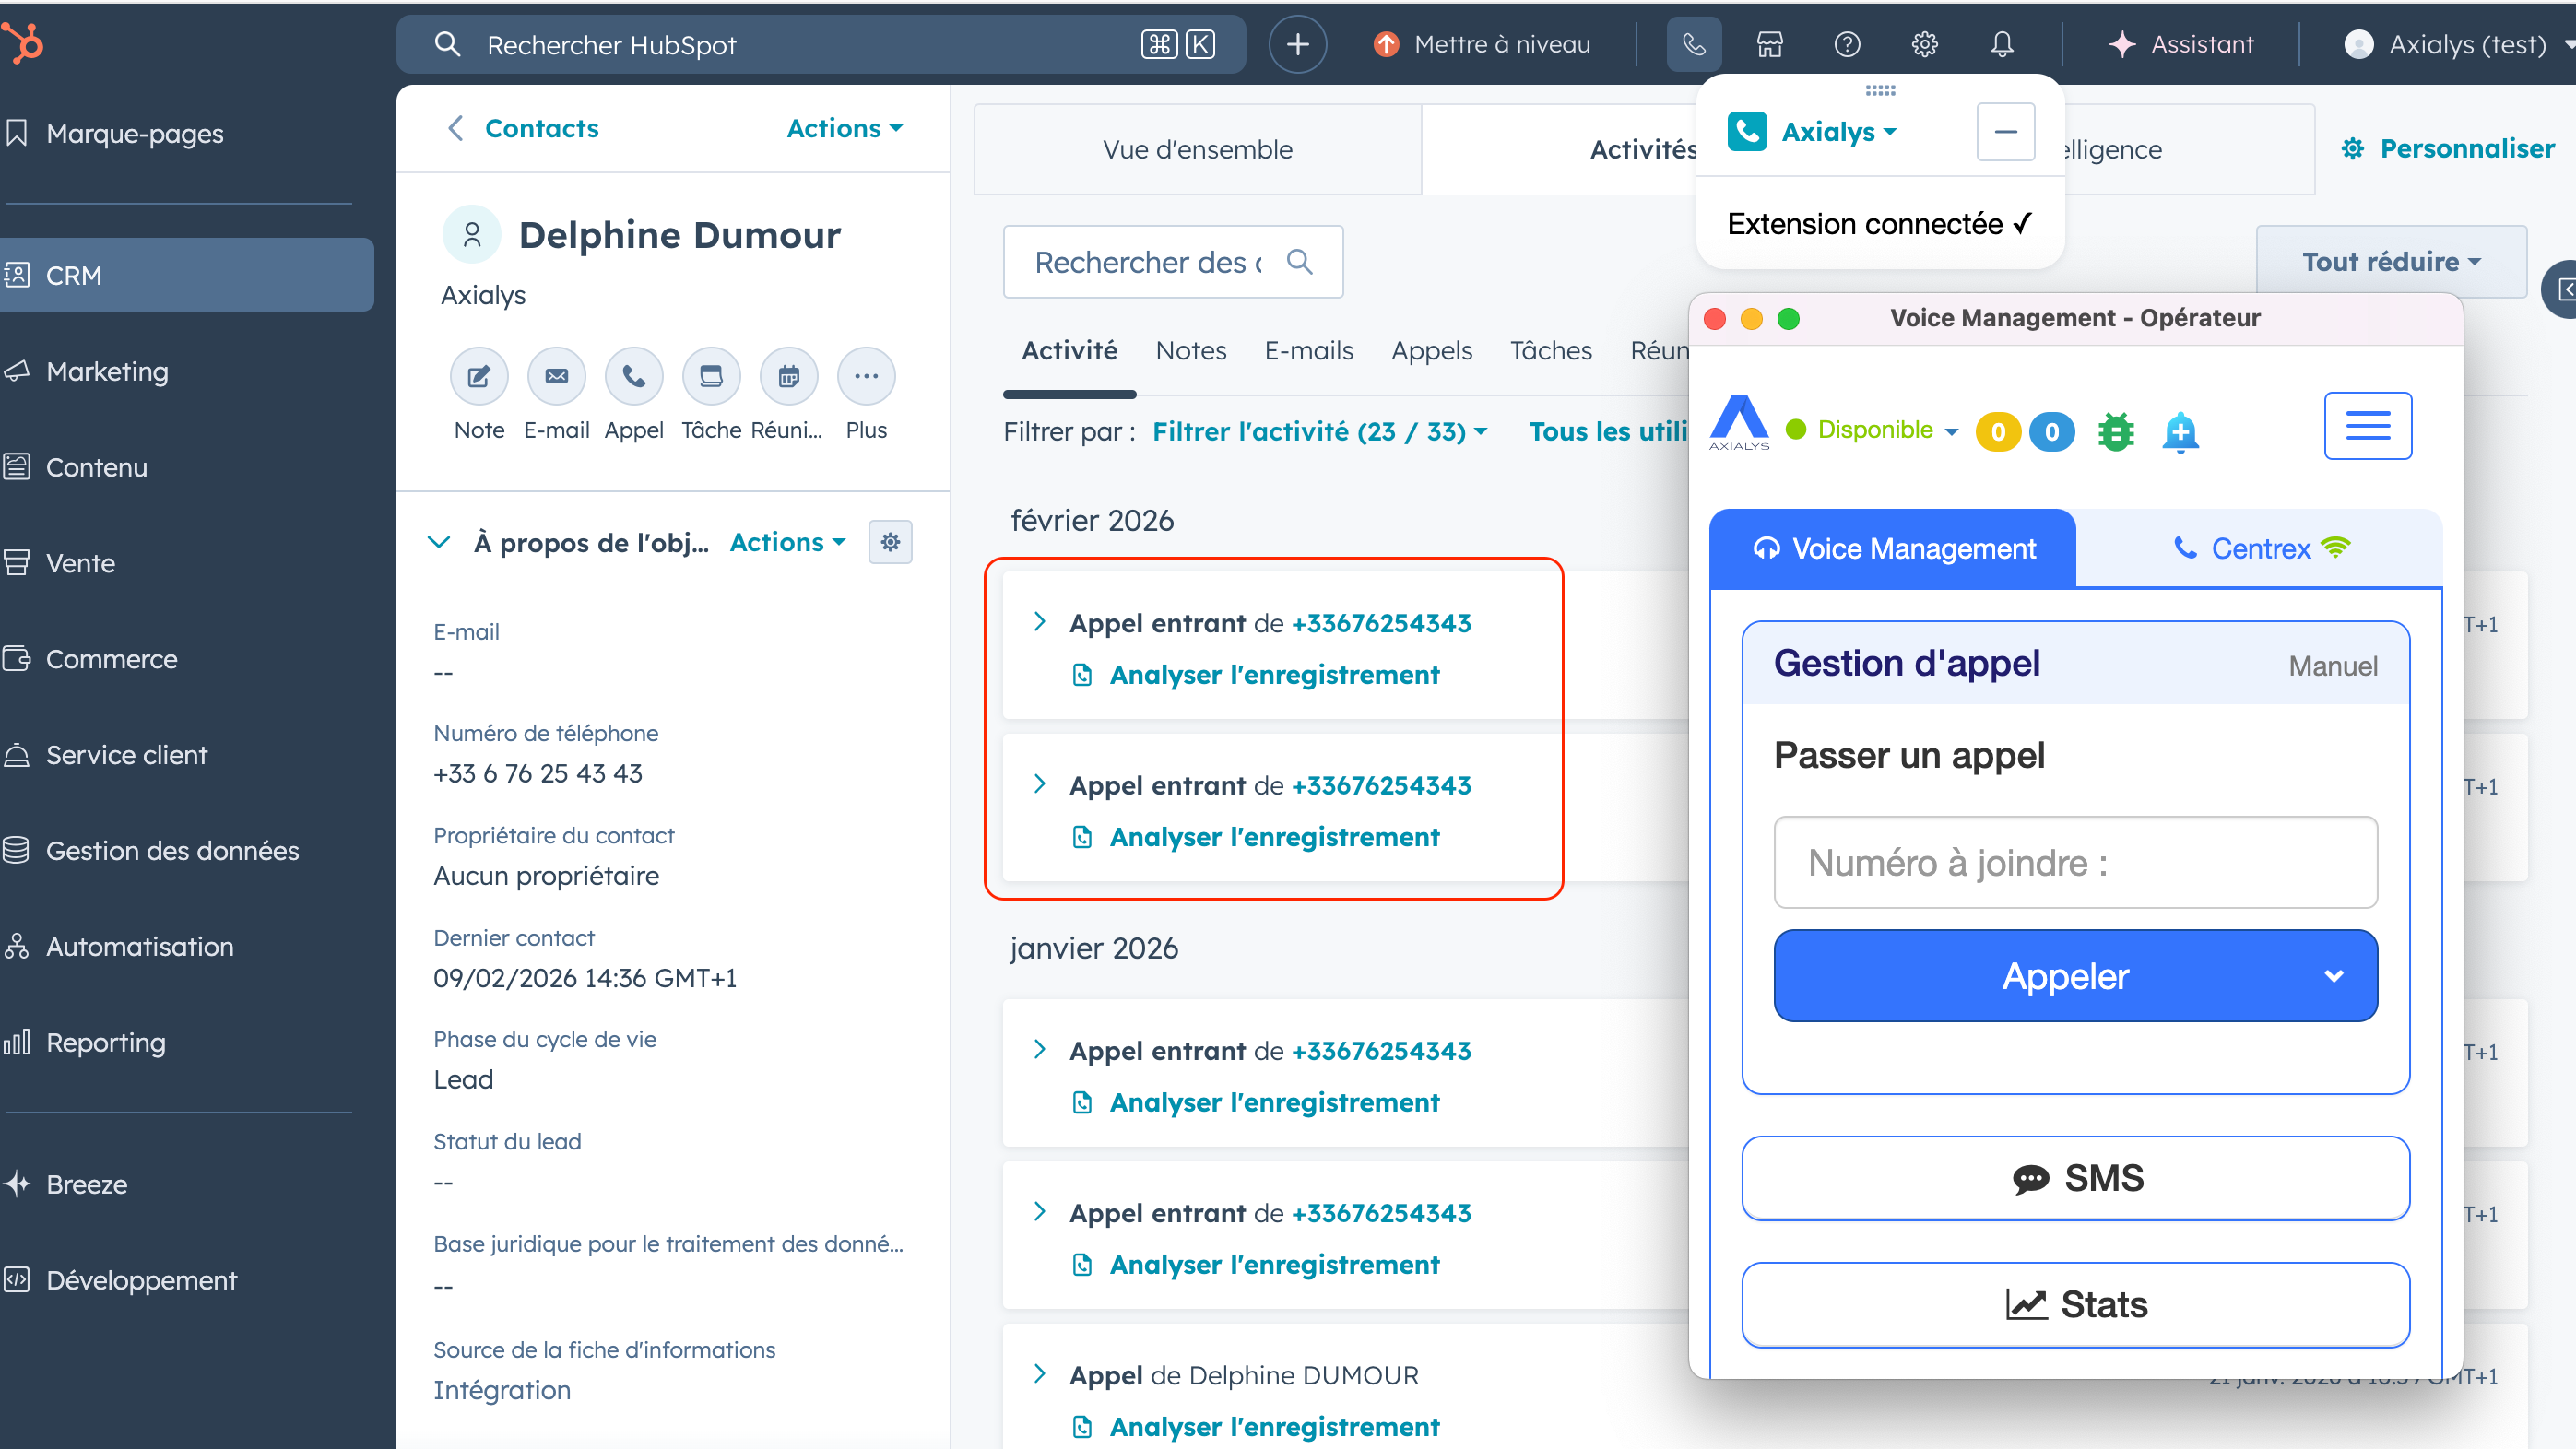Click Analyser l'enregistrement on the top call
Screen dimensions: 2576x1449
pyautogui.click(x=1274, y=674)
